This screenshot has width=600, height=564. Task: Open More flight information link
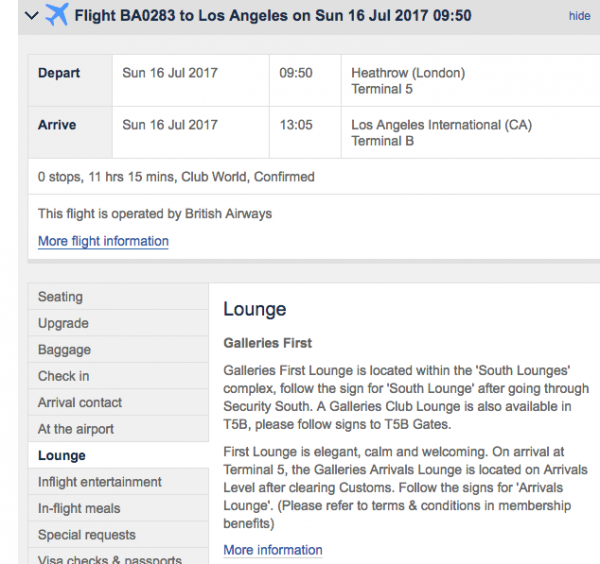103,241
